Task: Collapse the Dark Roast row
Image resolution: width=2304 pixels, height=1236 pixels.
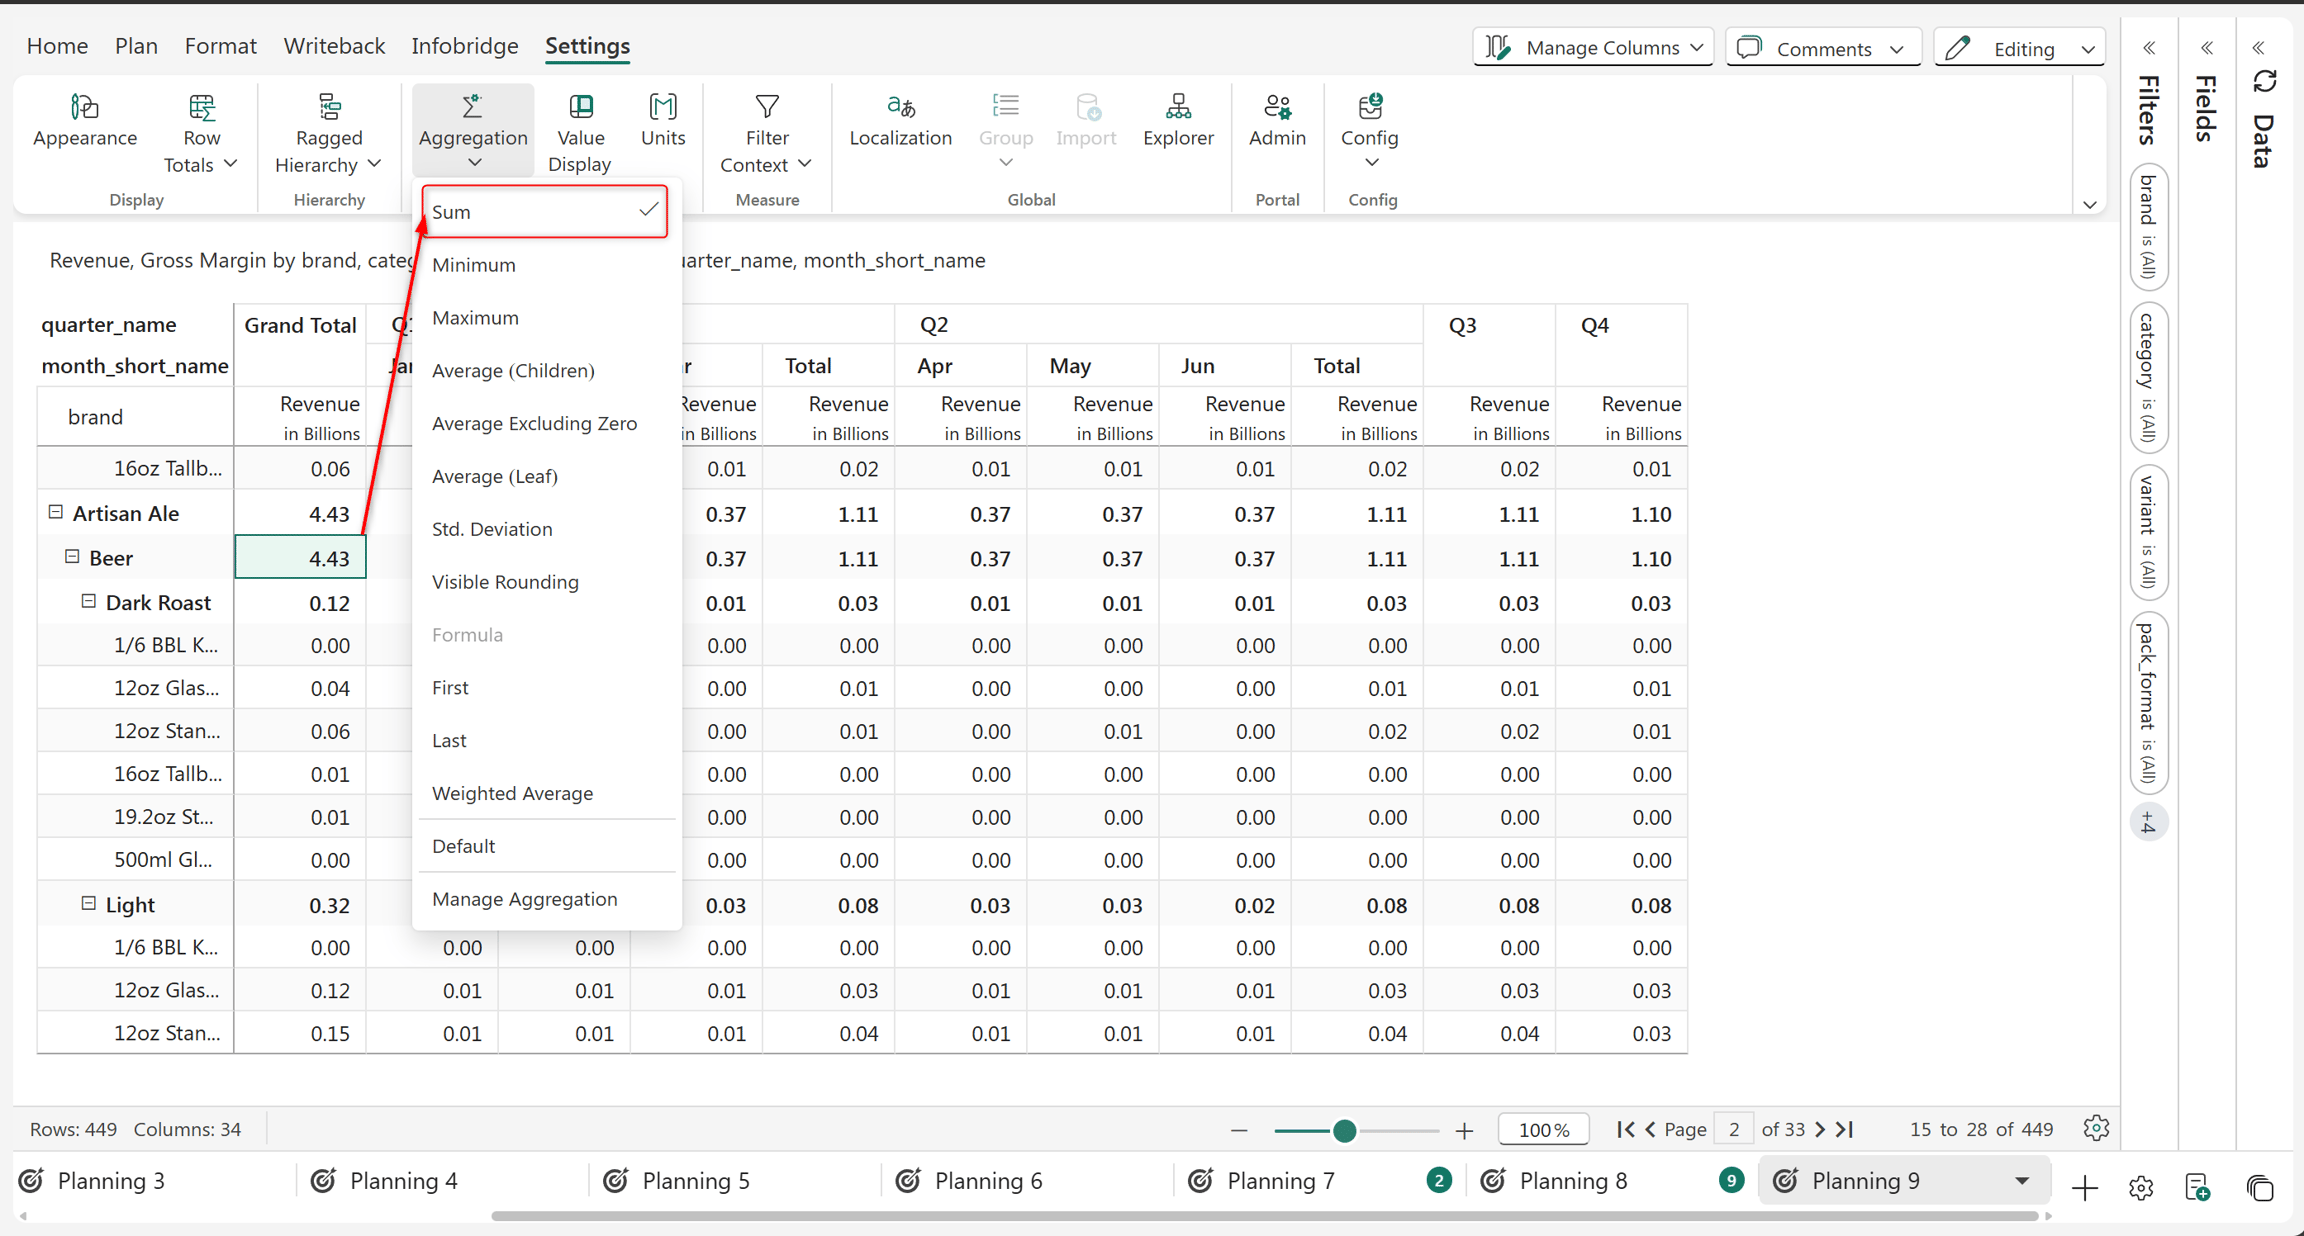Action: [x=89, y=601]
